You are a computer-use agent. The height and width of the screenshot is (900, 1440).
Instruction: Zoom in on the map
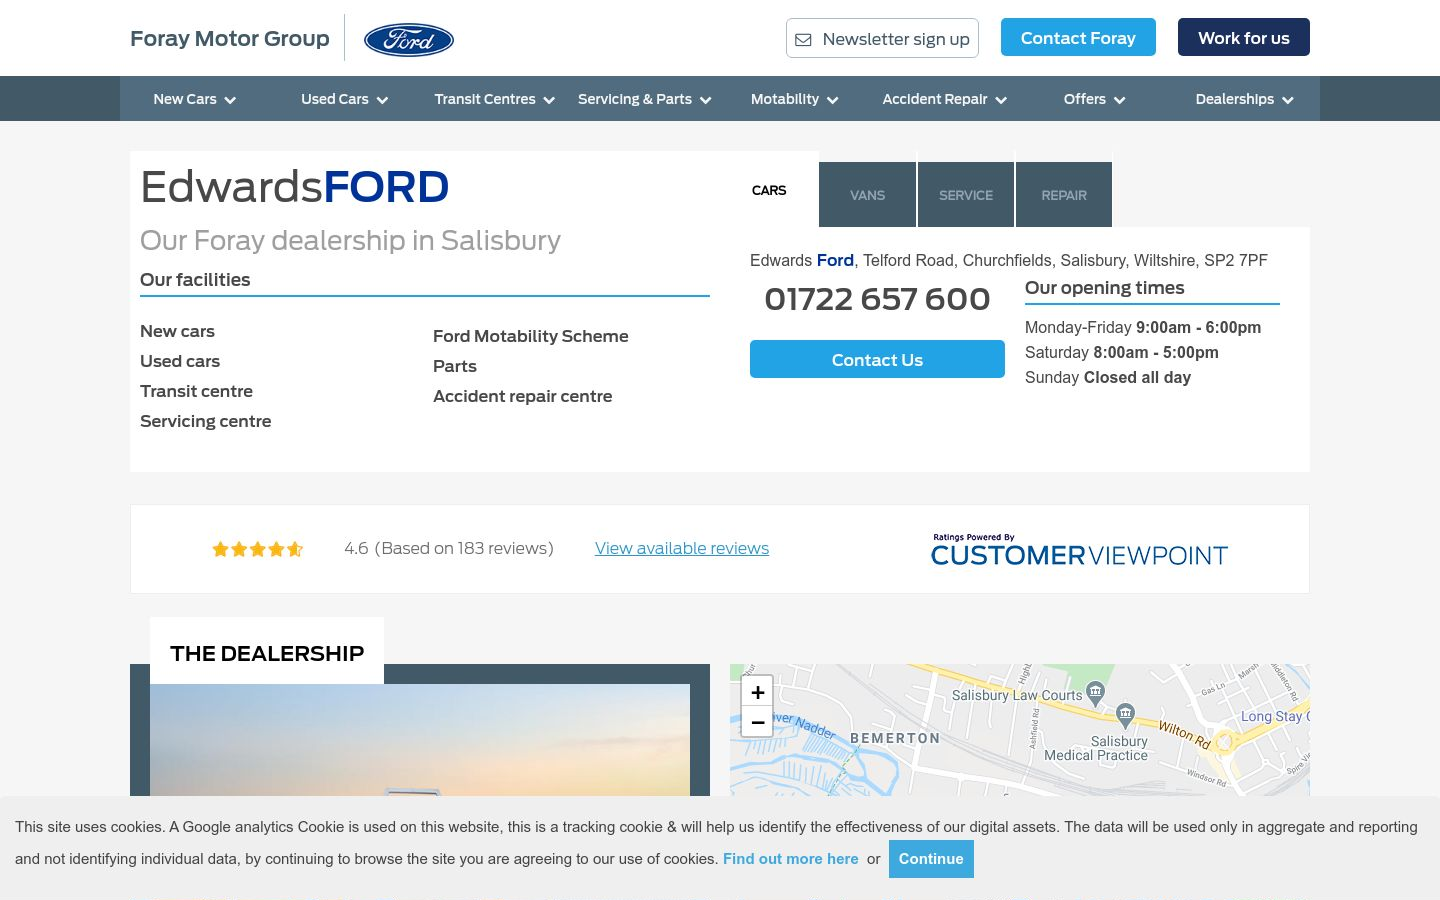click(757, 692)
